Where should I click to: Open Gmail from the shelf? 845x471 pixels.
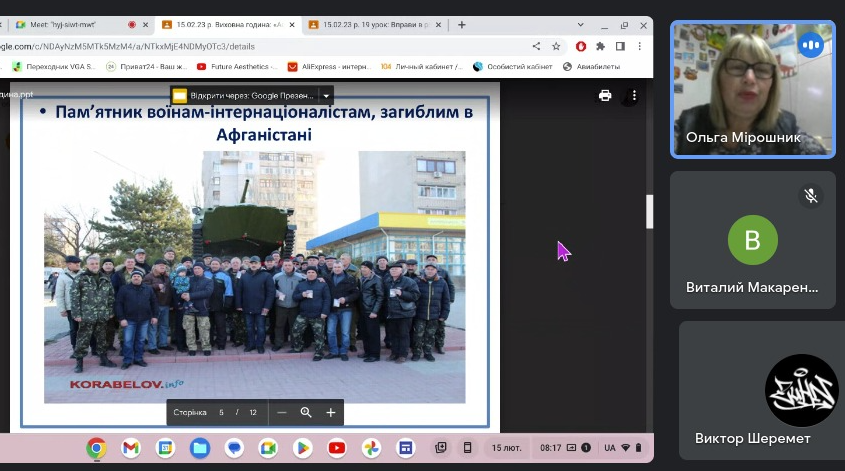[131, 448]
